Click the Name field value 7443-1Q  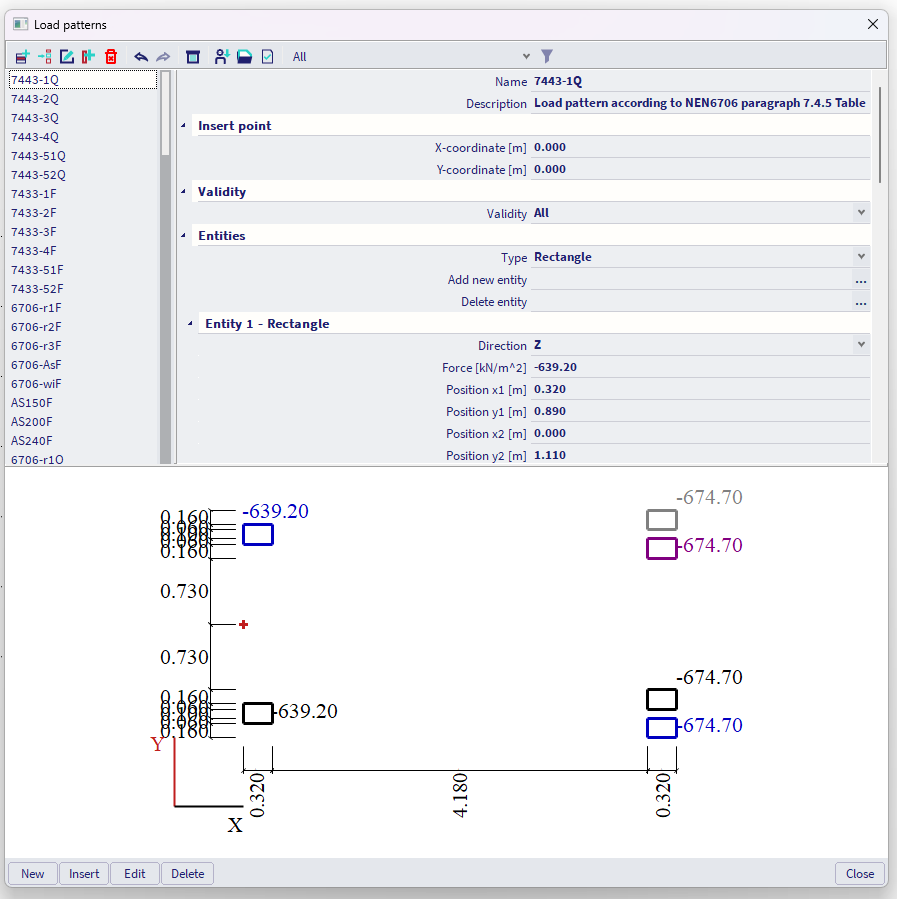(x=700, y=81)
